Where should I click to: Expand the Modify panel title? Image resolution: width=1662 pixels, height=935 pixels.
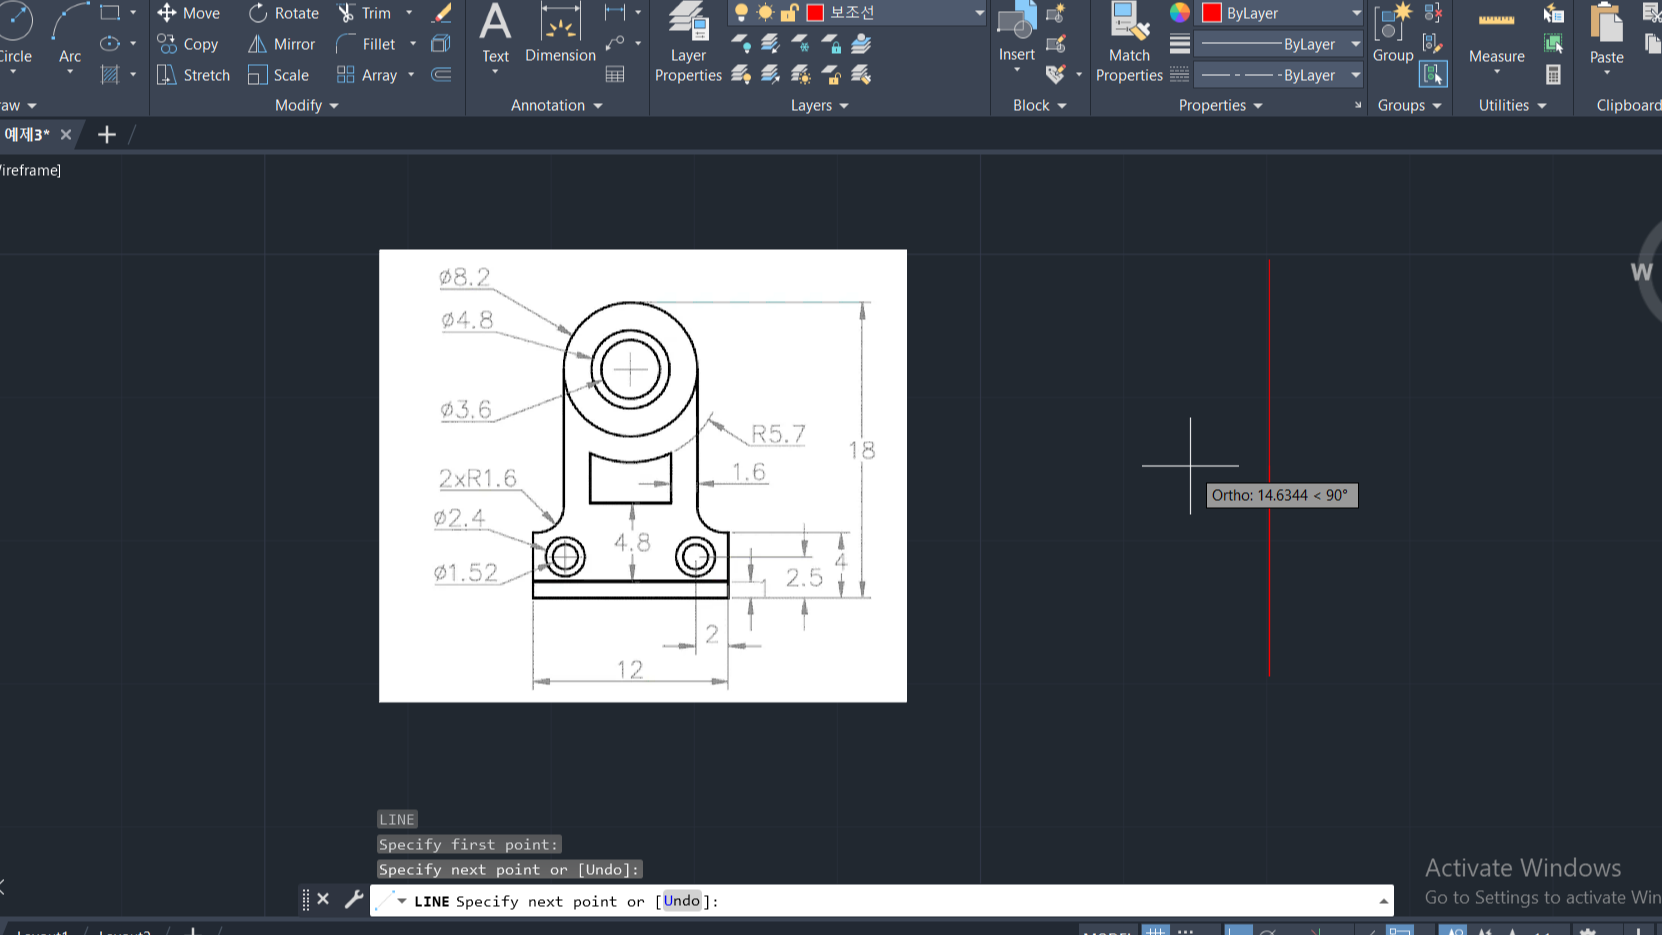[307, 105]
